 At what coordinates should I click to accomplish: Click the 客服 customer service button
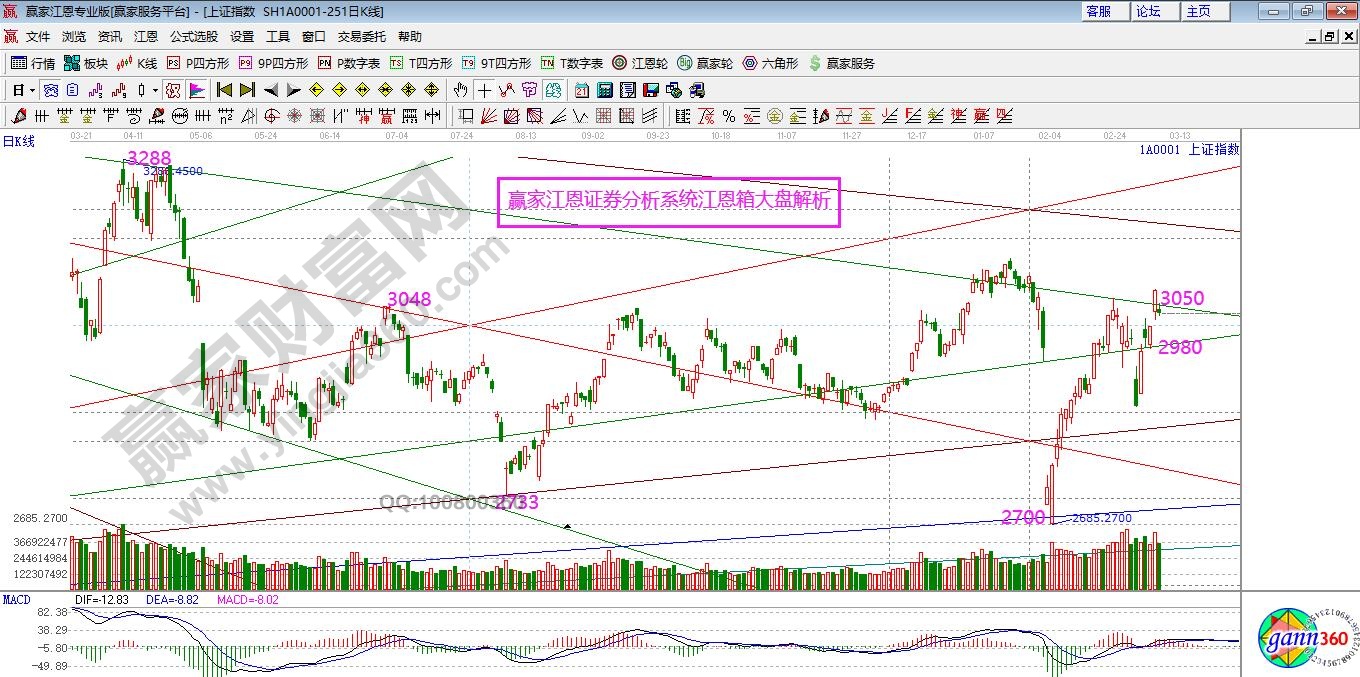point(1098,11)
